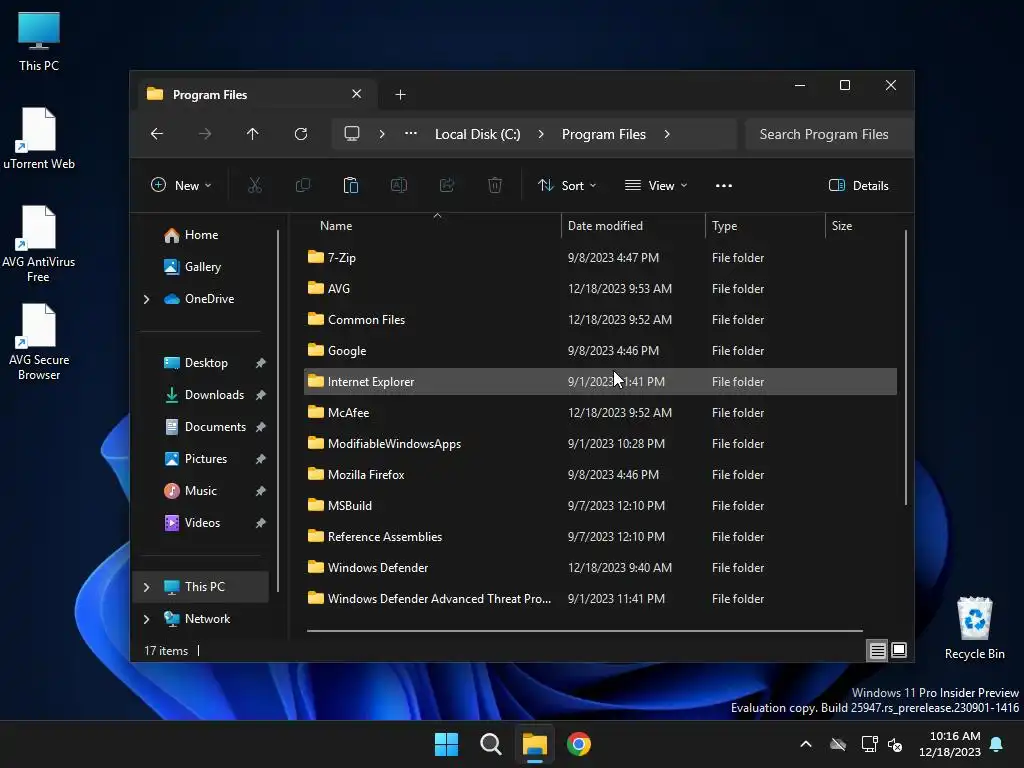Expand the OneDrive tree node
Viewport: 1024px width, 768px height.
(146, 299)
